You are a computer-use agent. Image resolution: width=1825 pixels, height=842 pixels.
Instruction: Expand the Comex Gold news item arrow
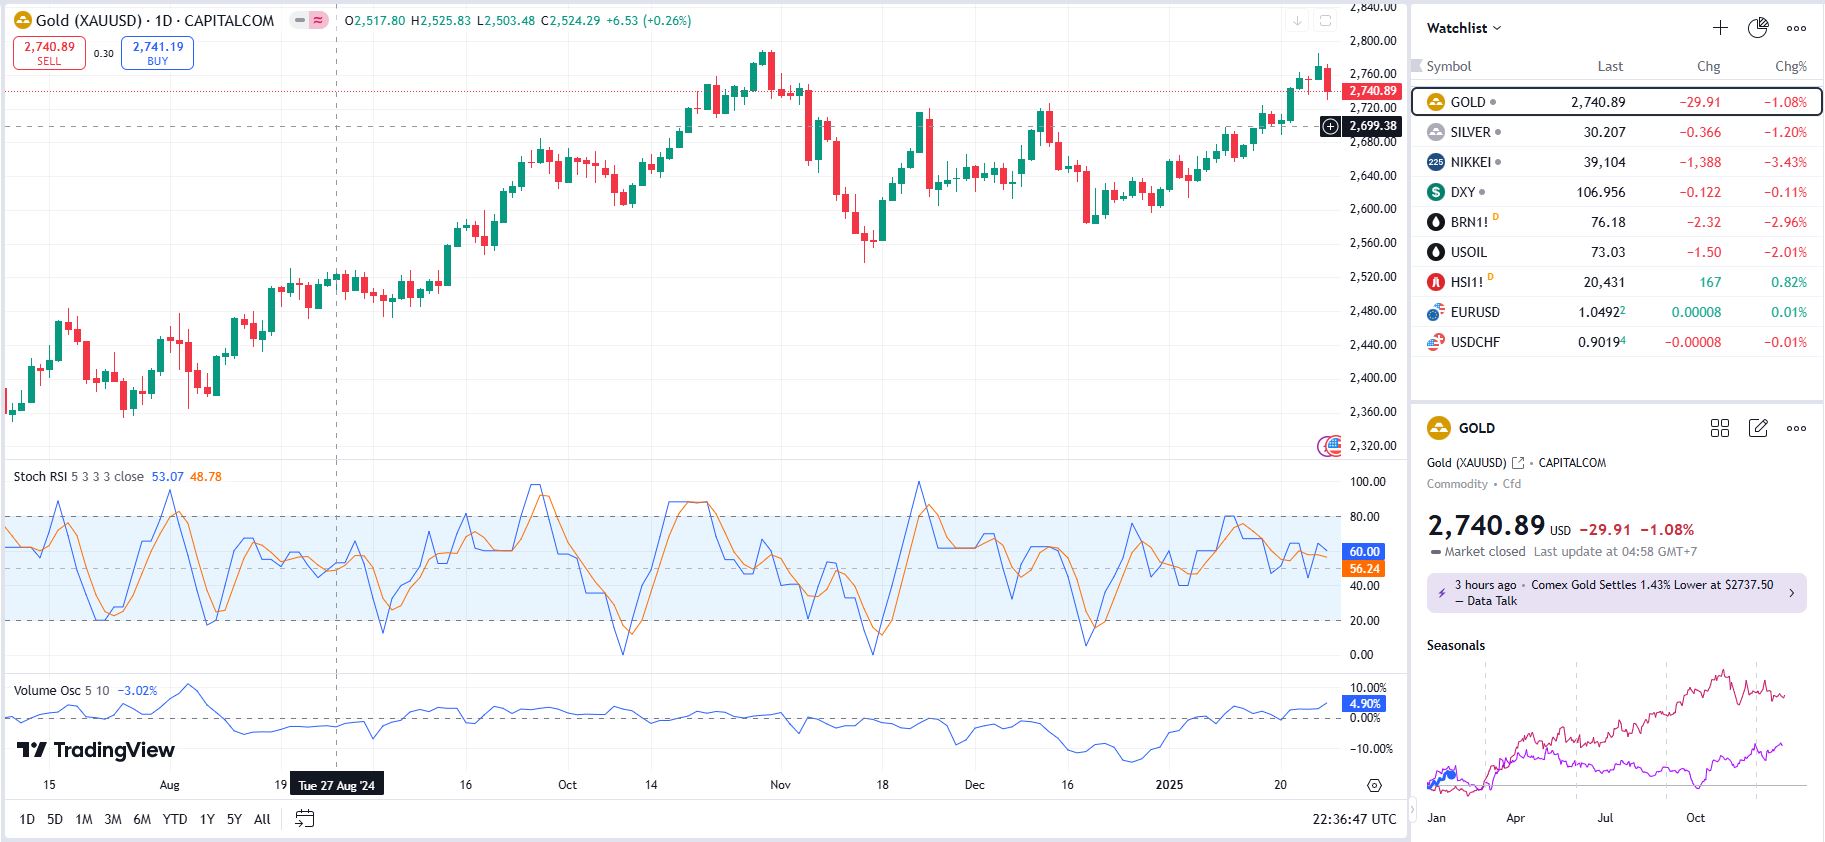pos(1791,593)
